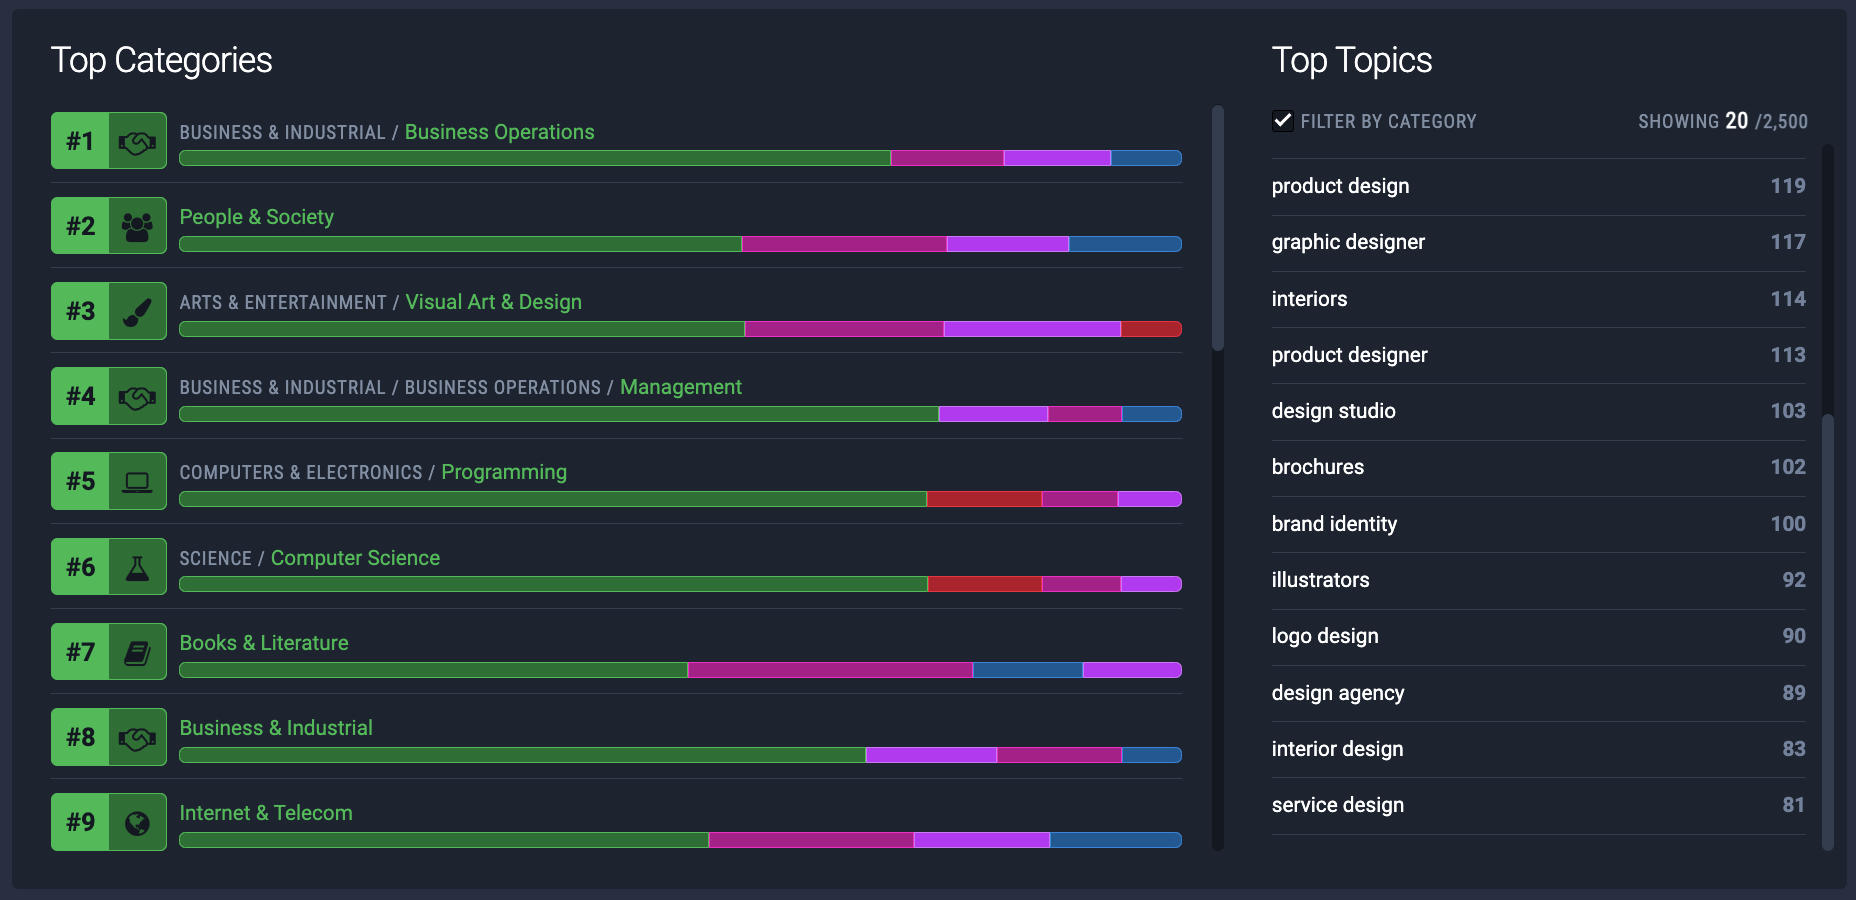
Task: Click the red segment of the Programming bar
Action: point(984,499)
